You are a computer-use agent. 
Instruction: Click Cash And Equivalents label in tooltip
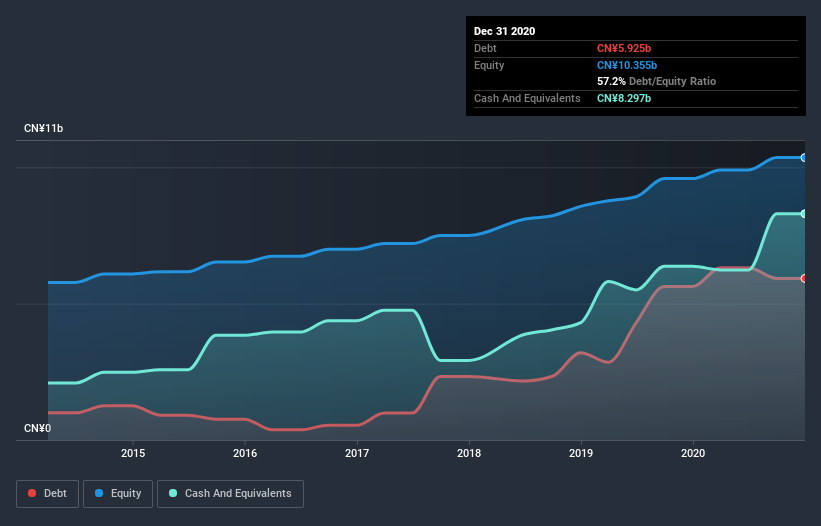pos(527,98)
